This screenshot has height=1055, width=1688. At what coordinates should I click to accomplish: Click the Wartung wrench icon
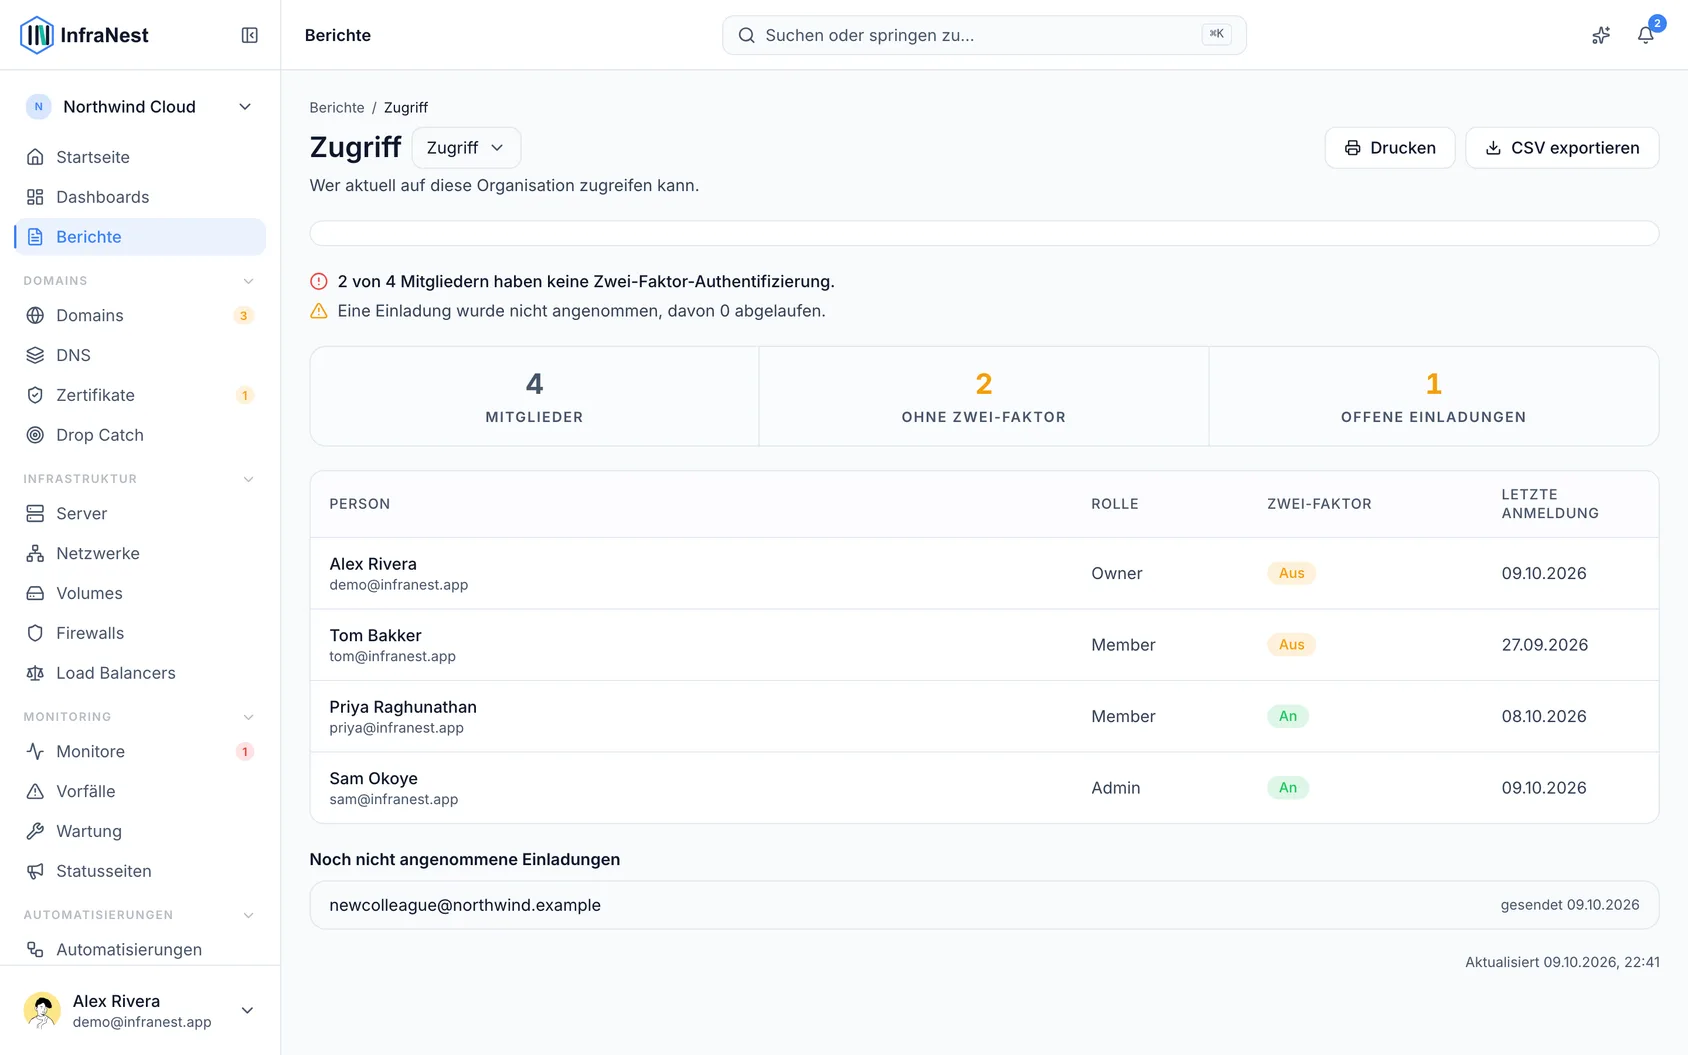pos(35,831)
